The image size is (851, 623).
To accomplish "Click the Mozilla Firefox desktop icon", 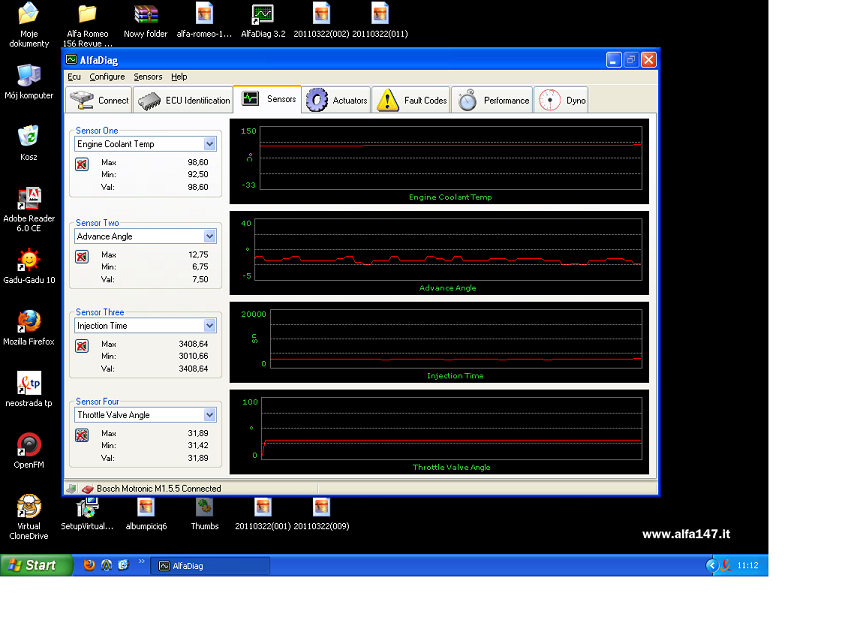I will (x=29, y=322).
